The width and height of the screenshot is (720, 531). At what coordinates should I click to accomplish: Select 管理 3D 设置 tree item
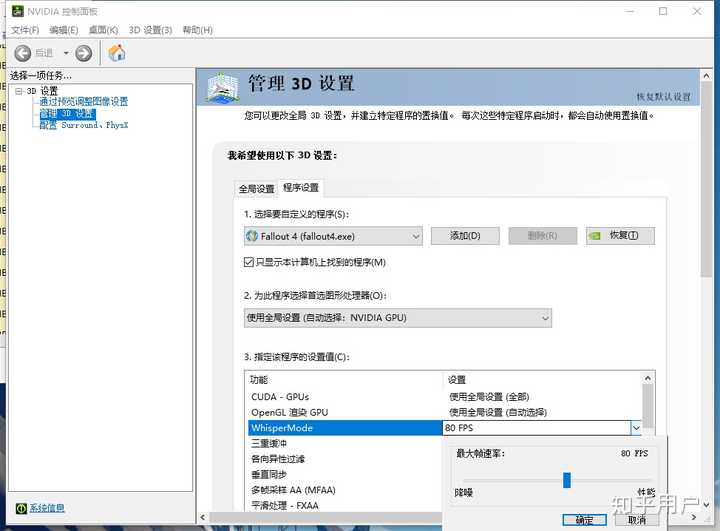(x=68, y=113)
